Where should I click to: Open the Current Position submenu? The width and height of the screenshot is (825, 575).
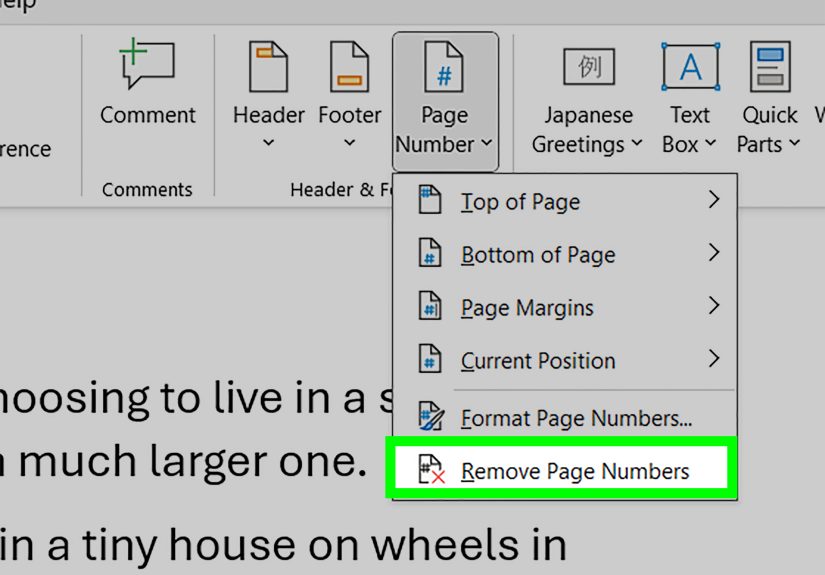pos(565,360)
